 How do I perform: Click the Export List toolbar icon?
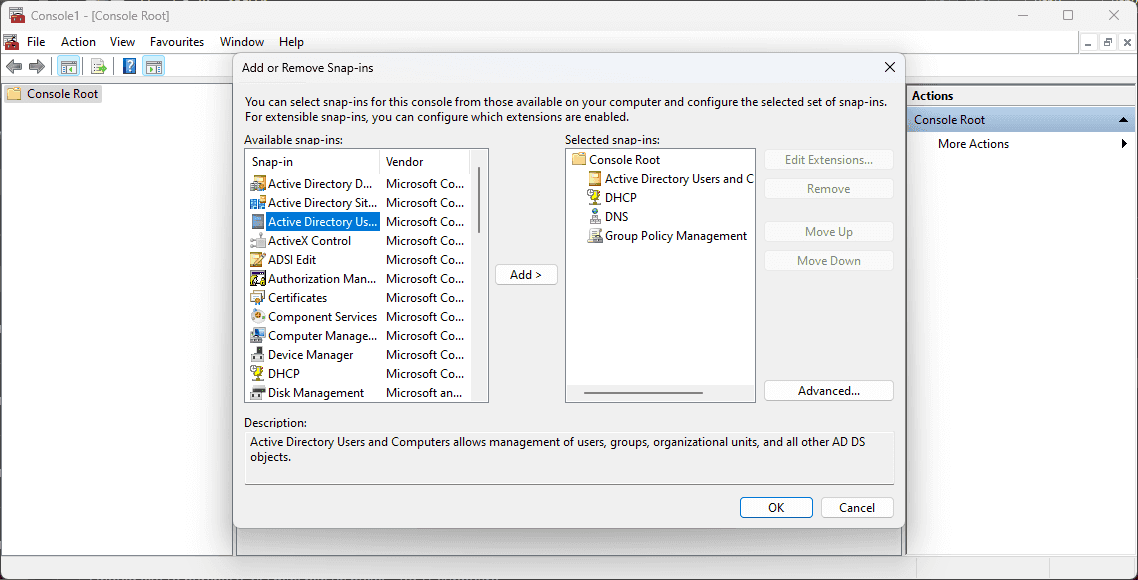tap(99, 67)
